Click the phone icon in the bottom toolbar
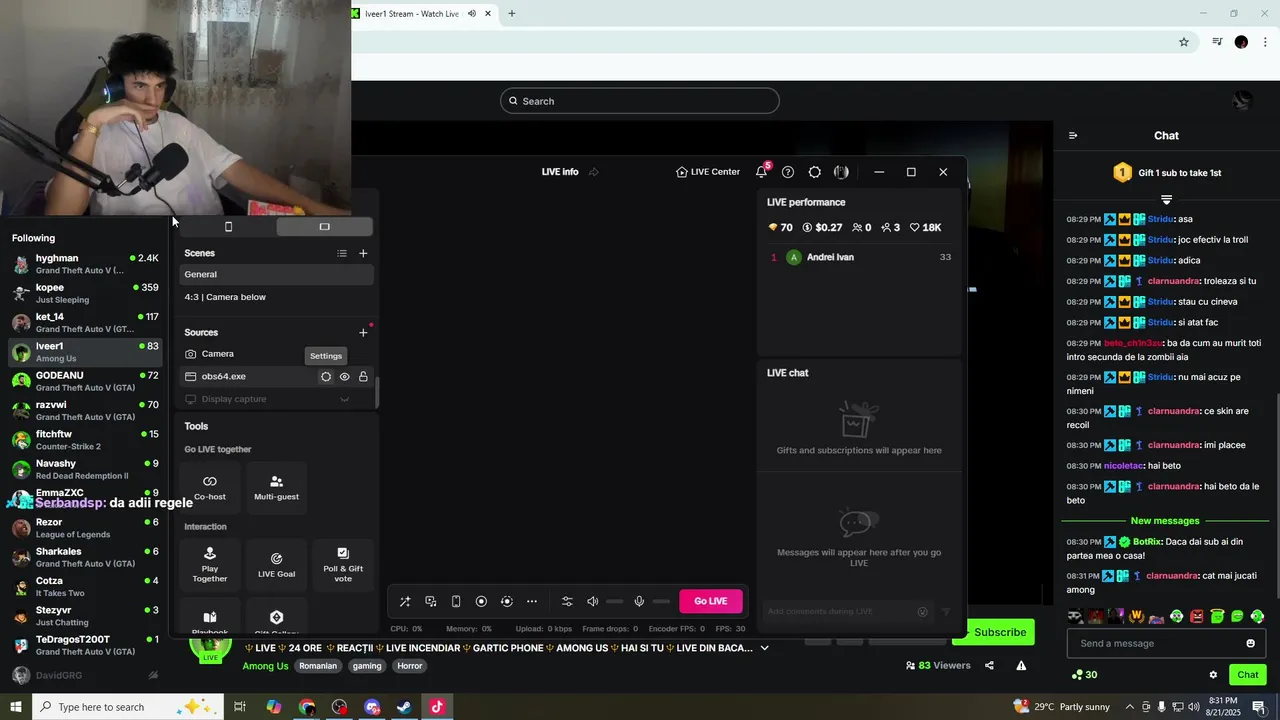 tap(456, 602)
